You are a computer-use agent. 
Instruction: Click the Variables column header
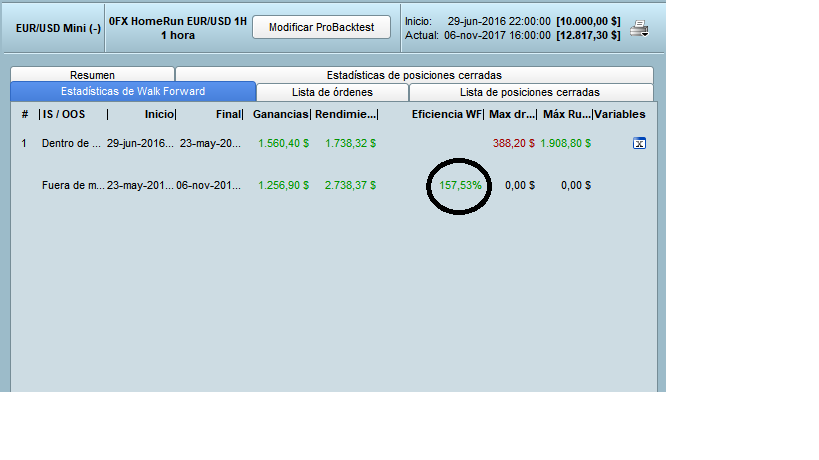coord(620,114)
